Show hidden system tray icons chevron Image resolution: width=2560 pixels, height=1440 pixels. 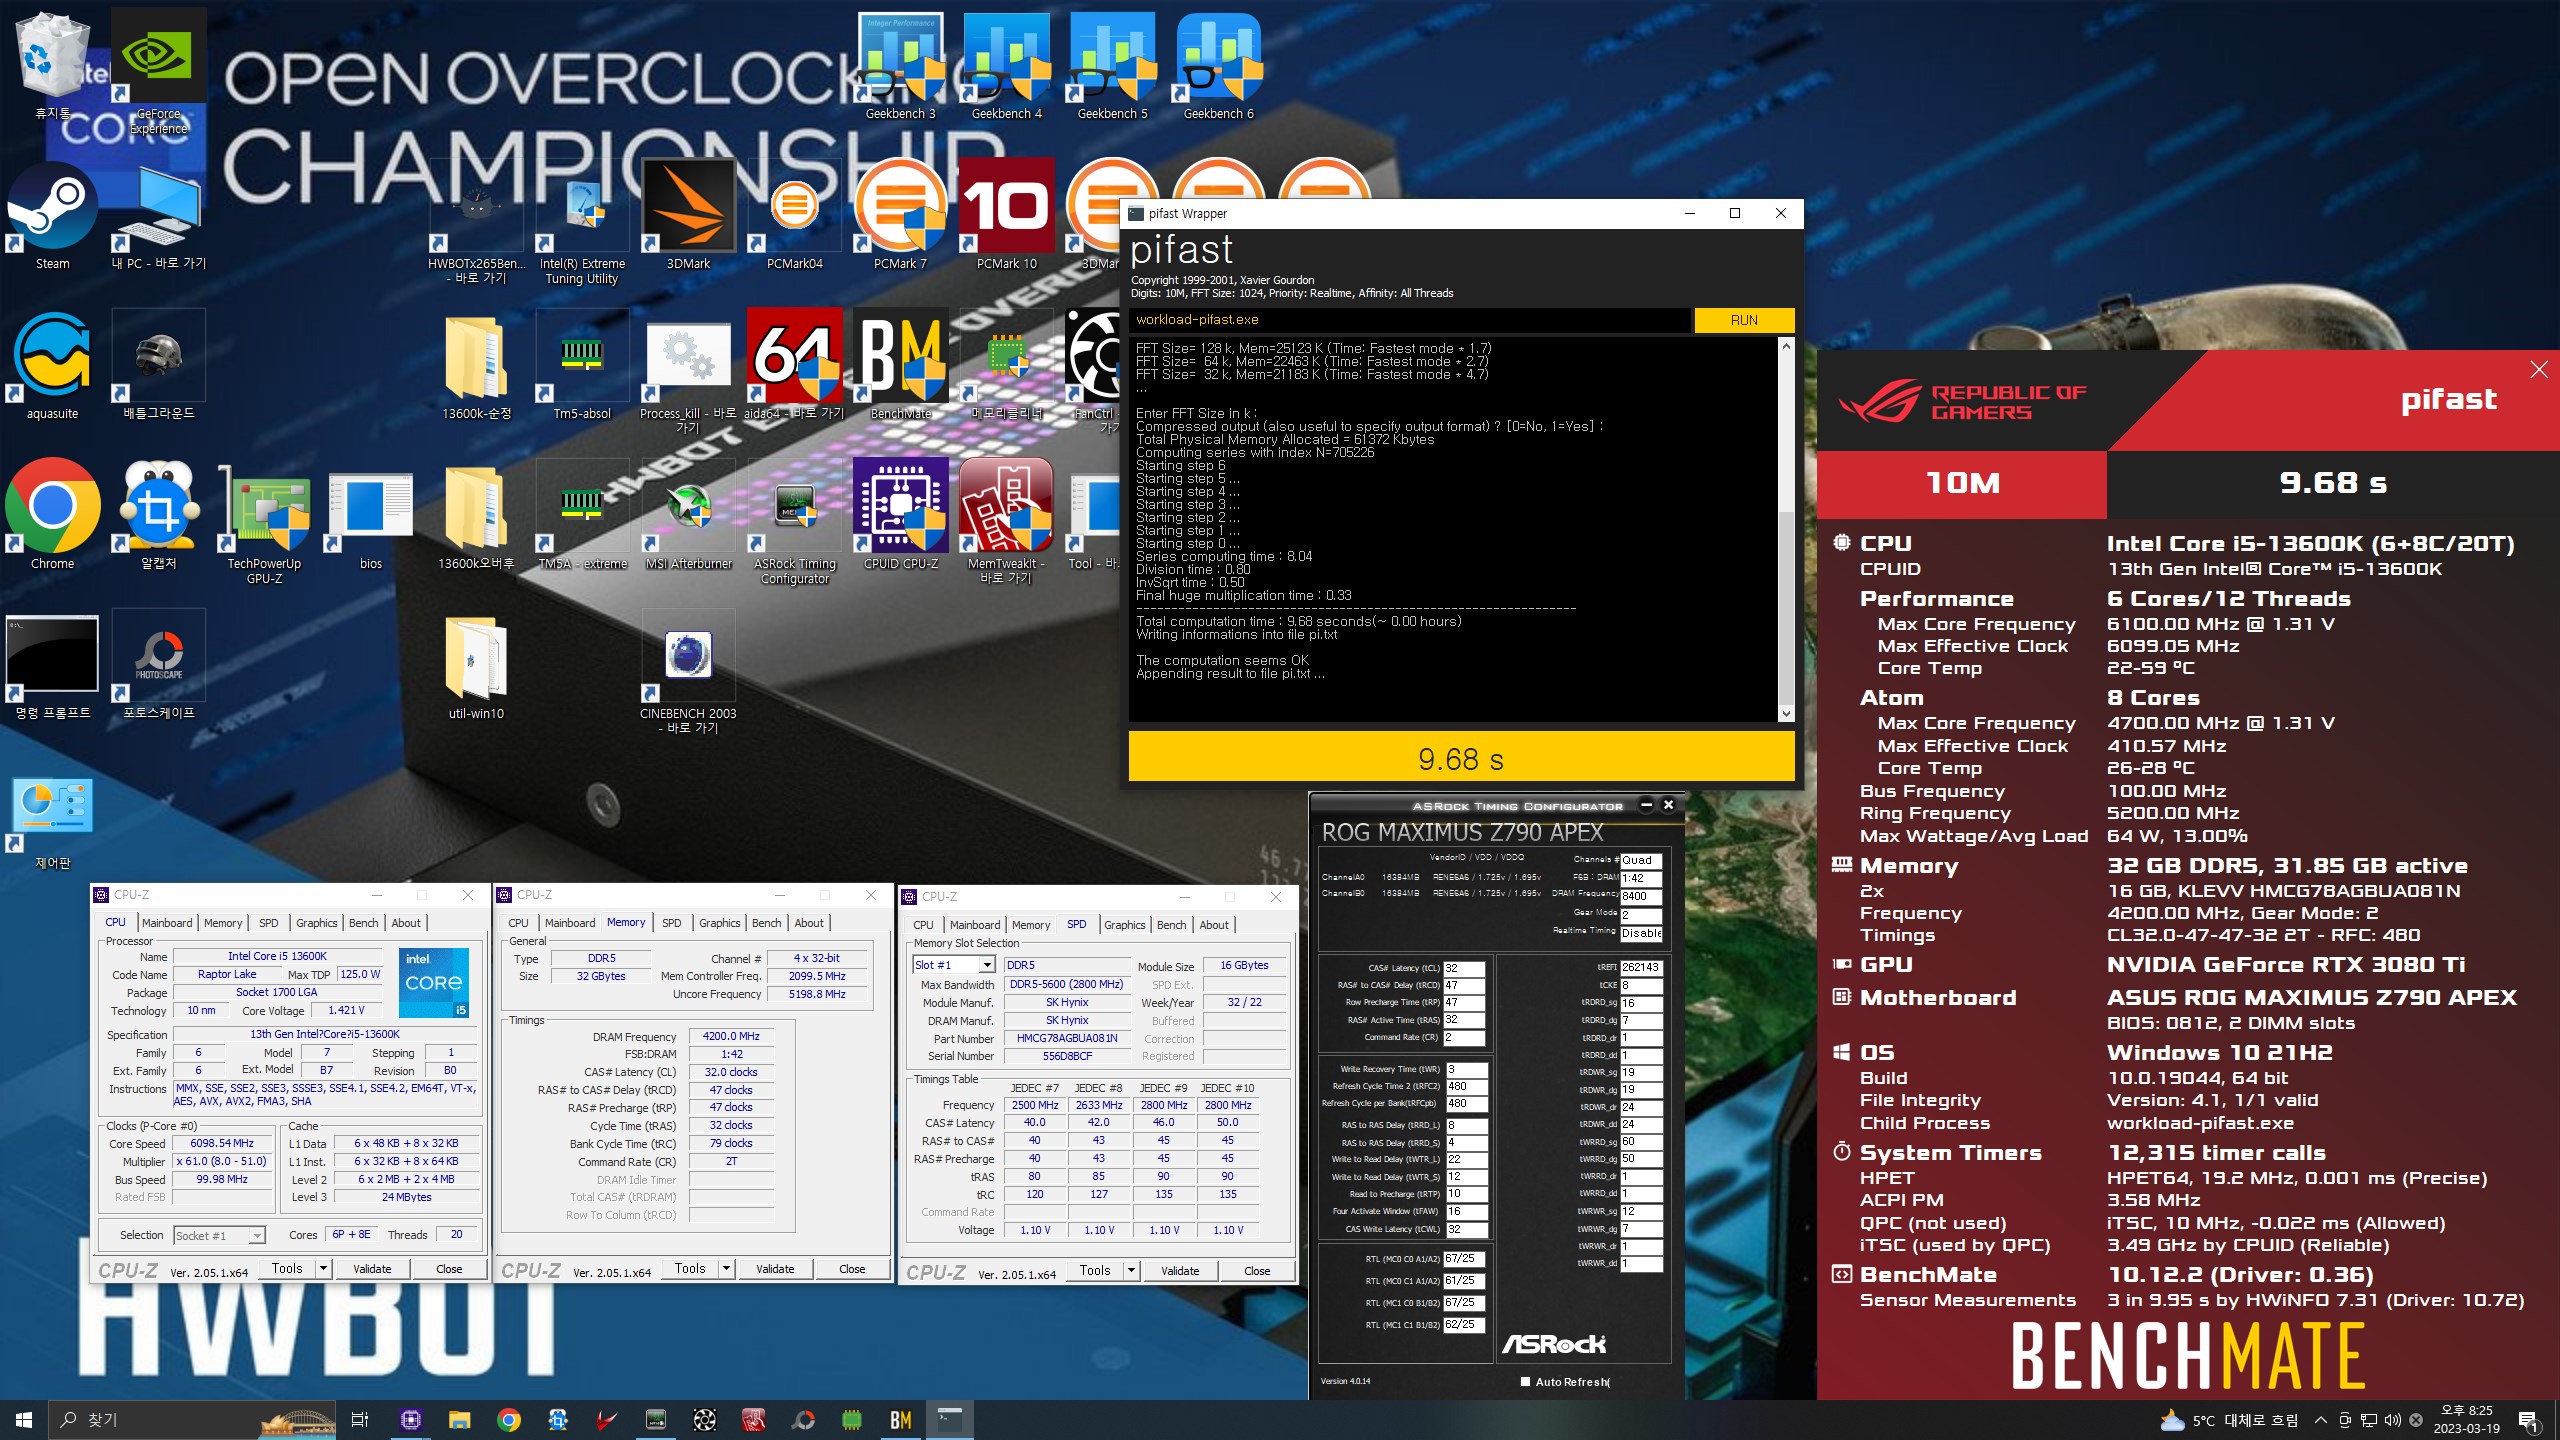pos(2320,1419)
